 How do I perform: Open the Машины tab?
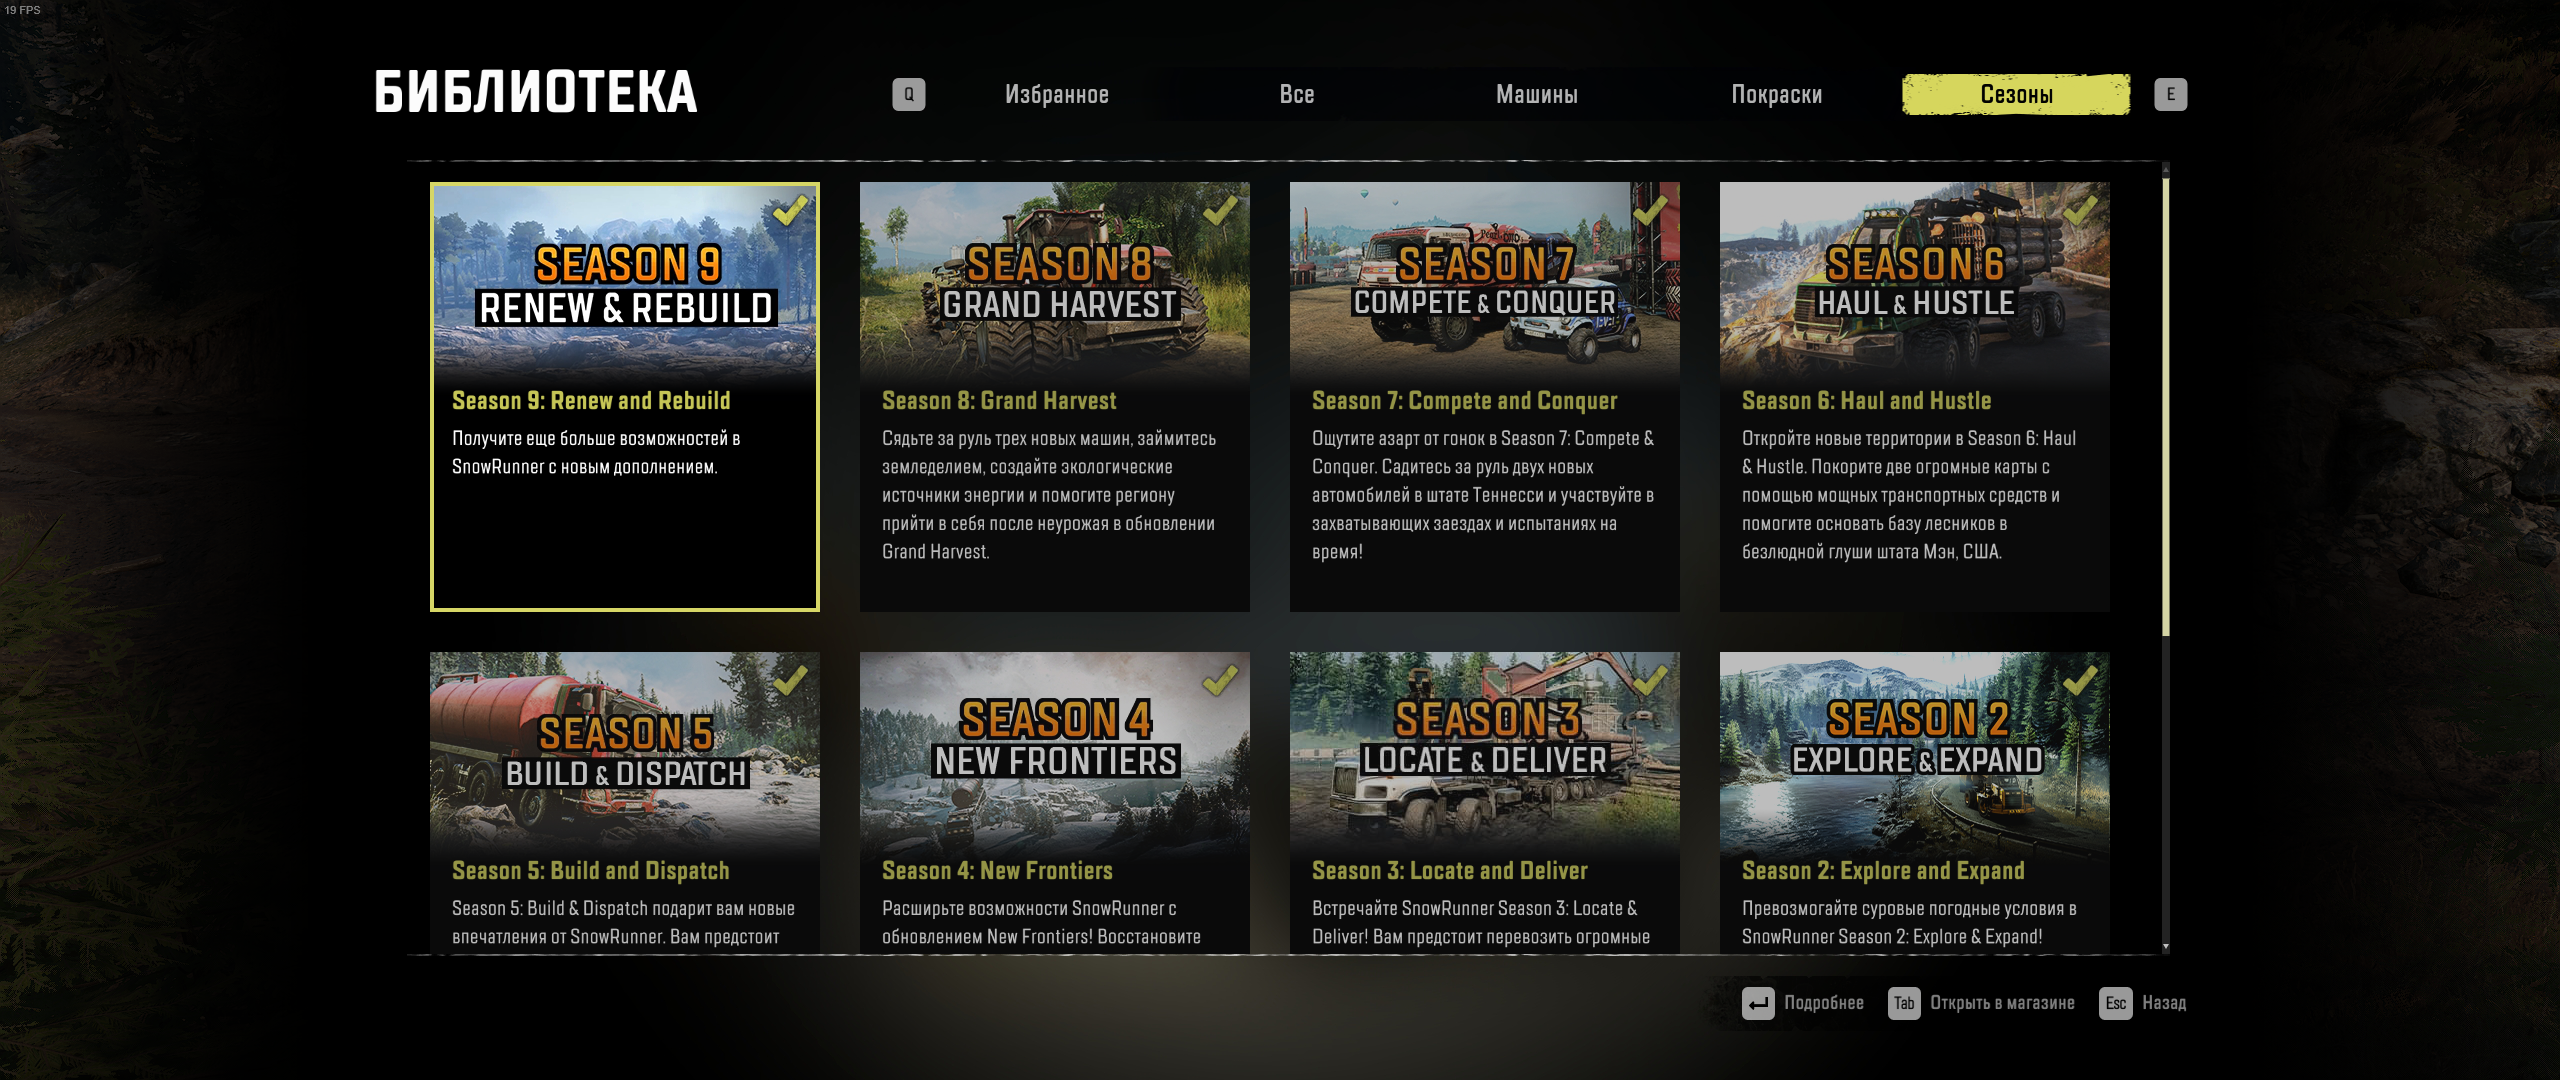point(1537,95)
